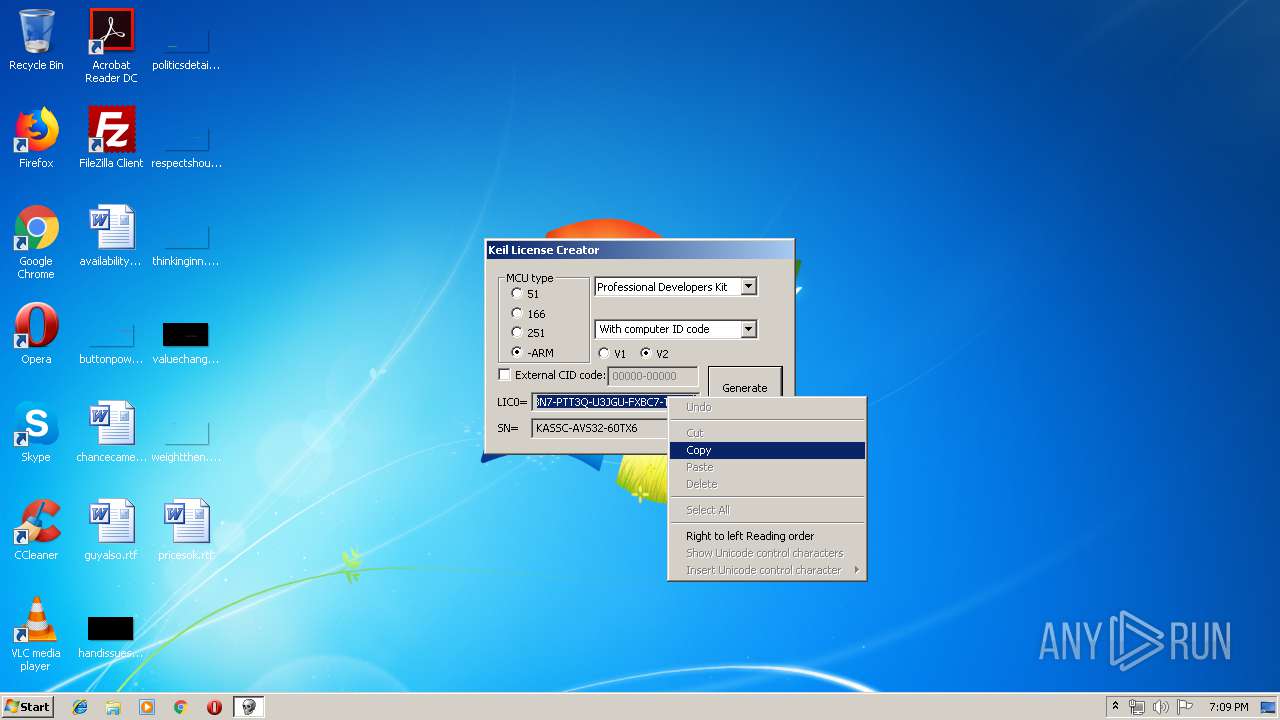Open the network tray icon
This screenshot has width=1280, height=720.
click(x=1137, y=707)
